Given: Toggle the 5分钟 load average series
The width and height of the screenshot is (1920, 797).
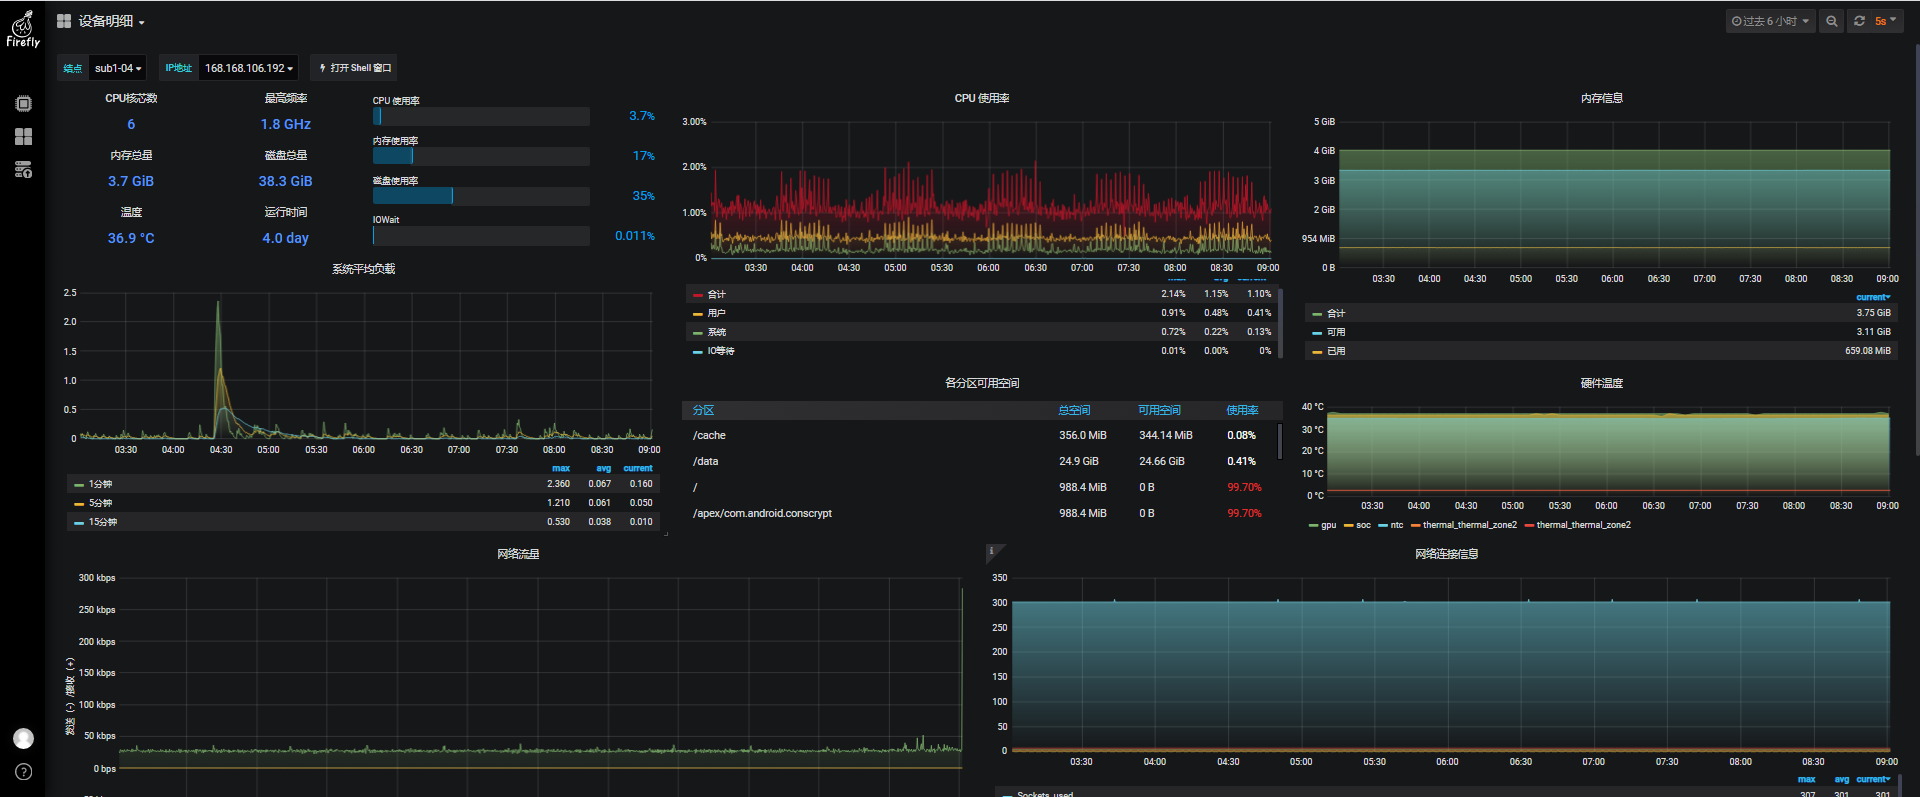Looking at the screenshot, I should (x=100, y=503).
